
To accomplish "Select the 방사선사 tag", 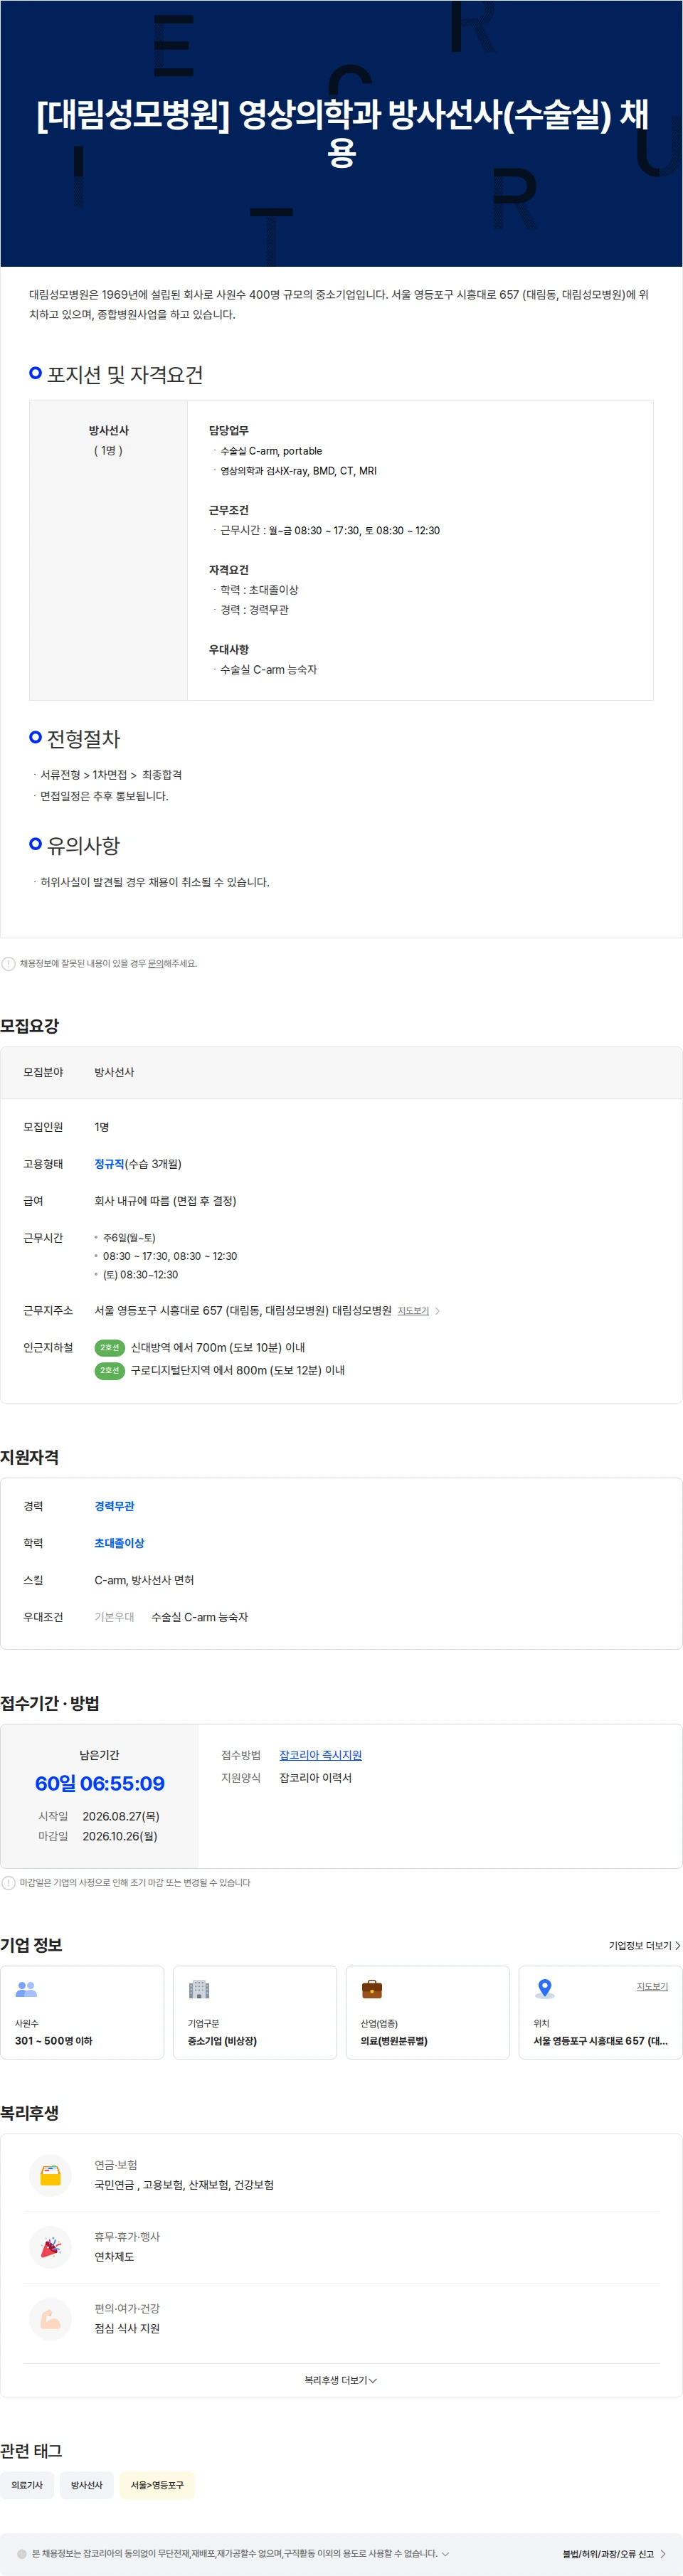I will coord(87,2484).
